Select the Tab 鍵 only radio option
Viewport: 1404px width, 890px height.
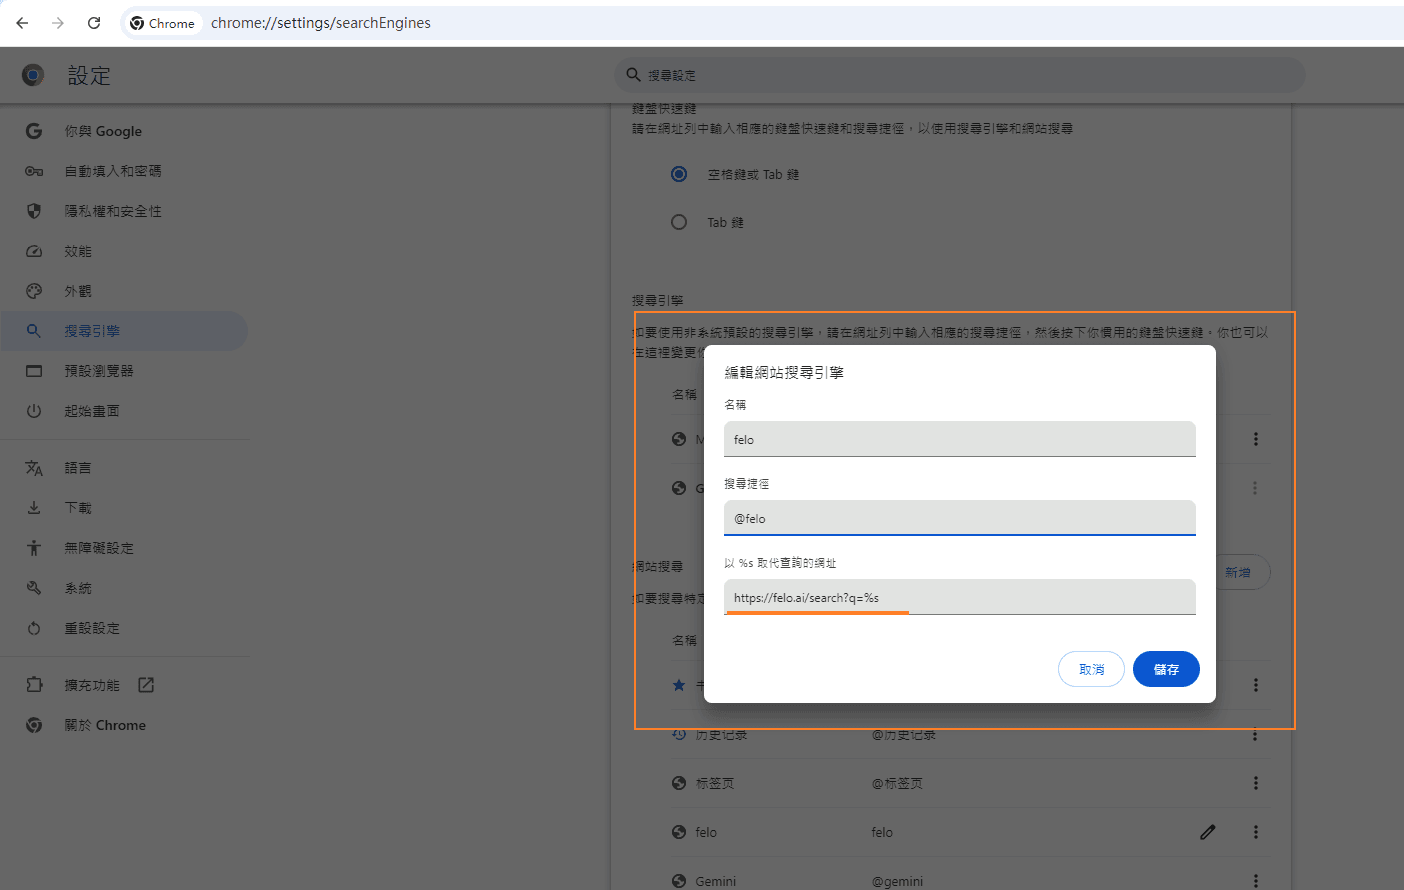point(679,222)
